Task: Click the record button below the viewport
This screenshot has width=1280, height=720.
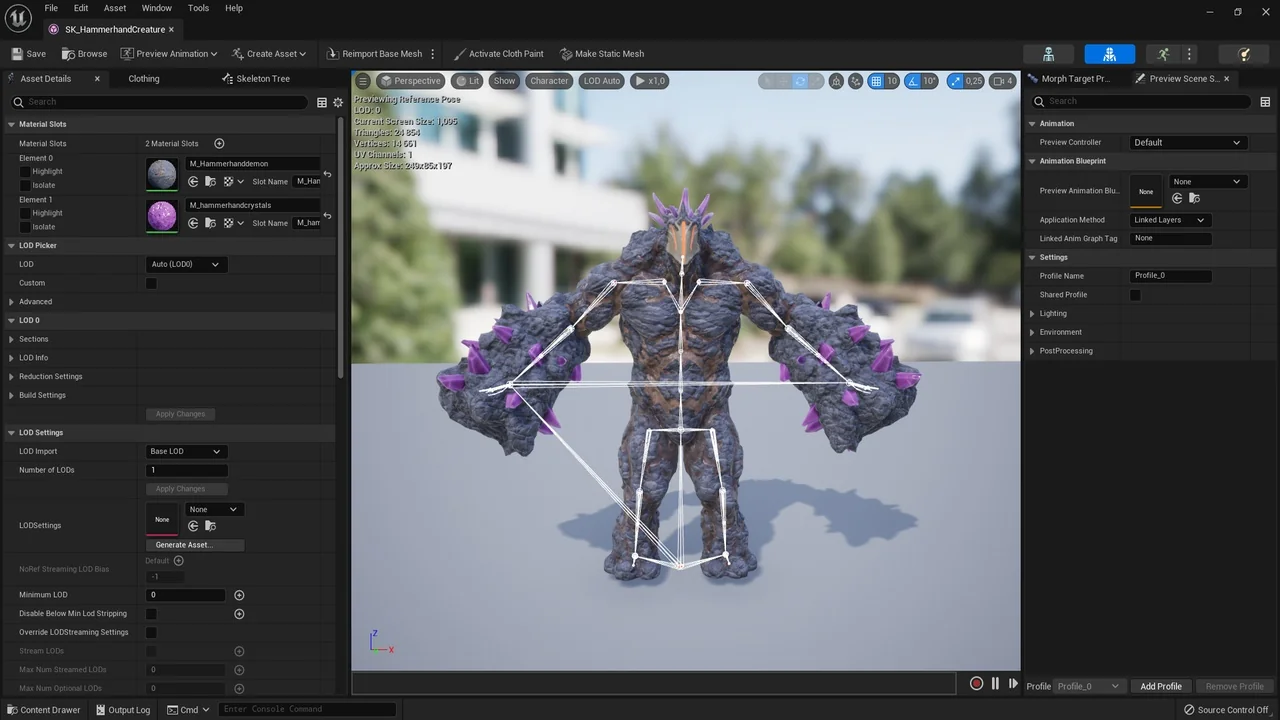Action: [976, 684]
